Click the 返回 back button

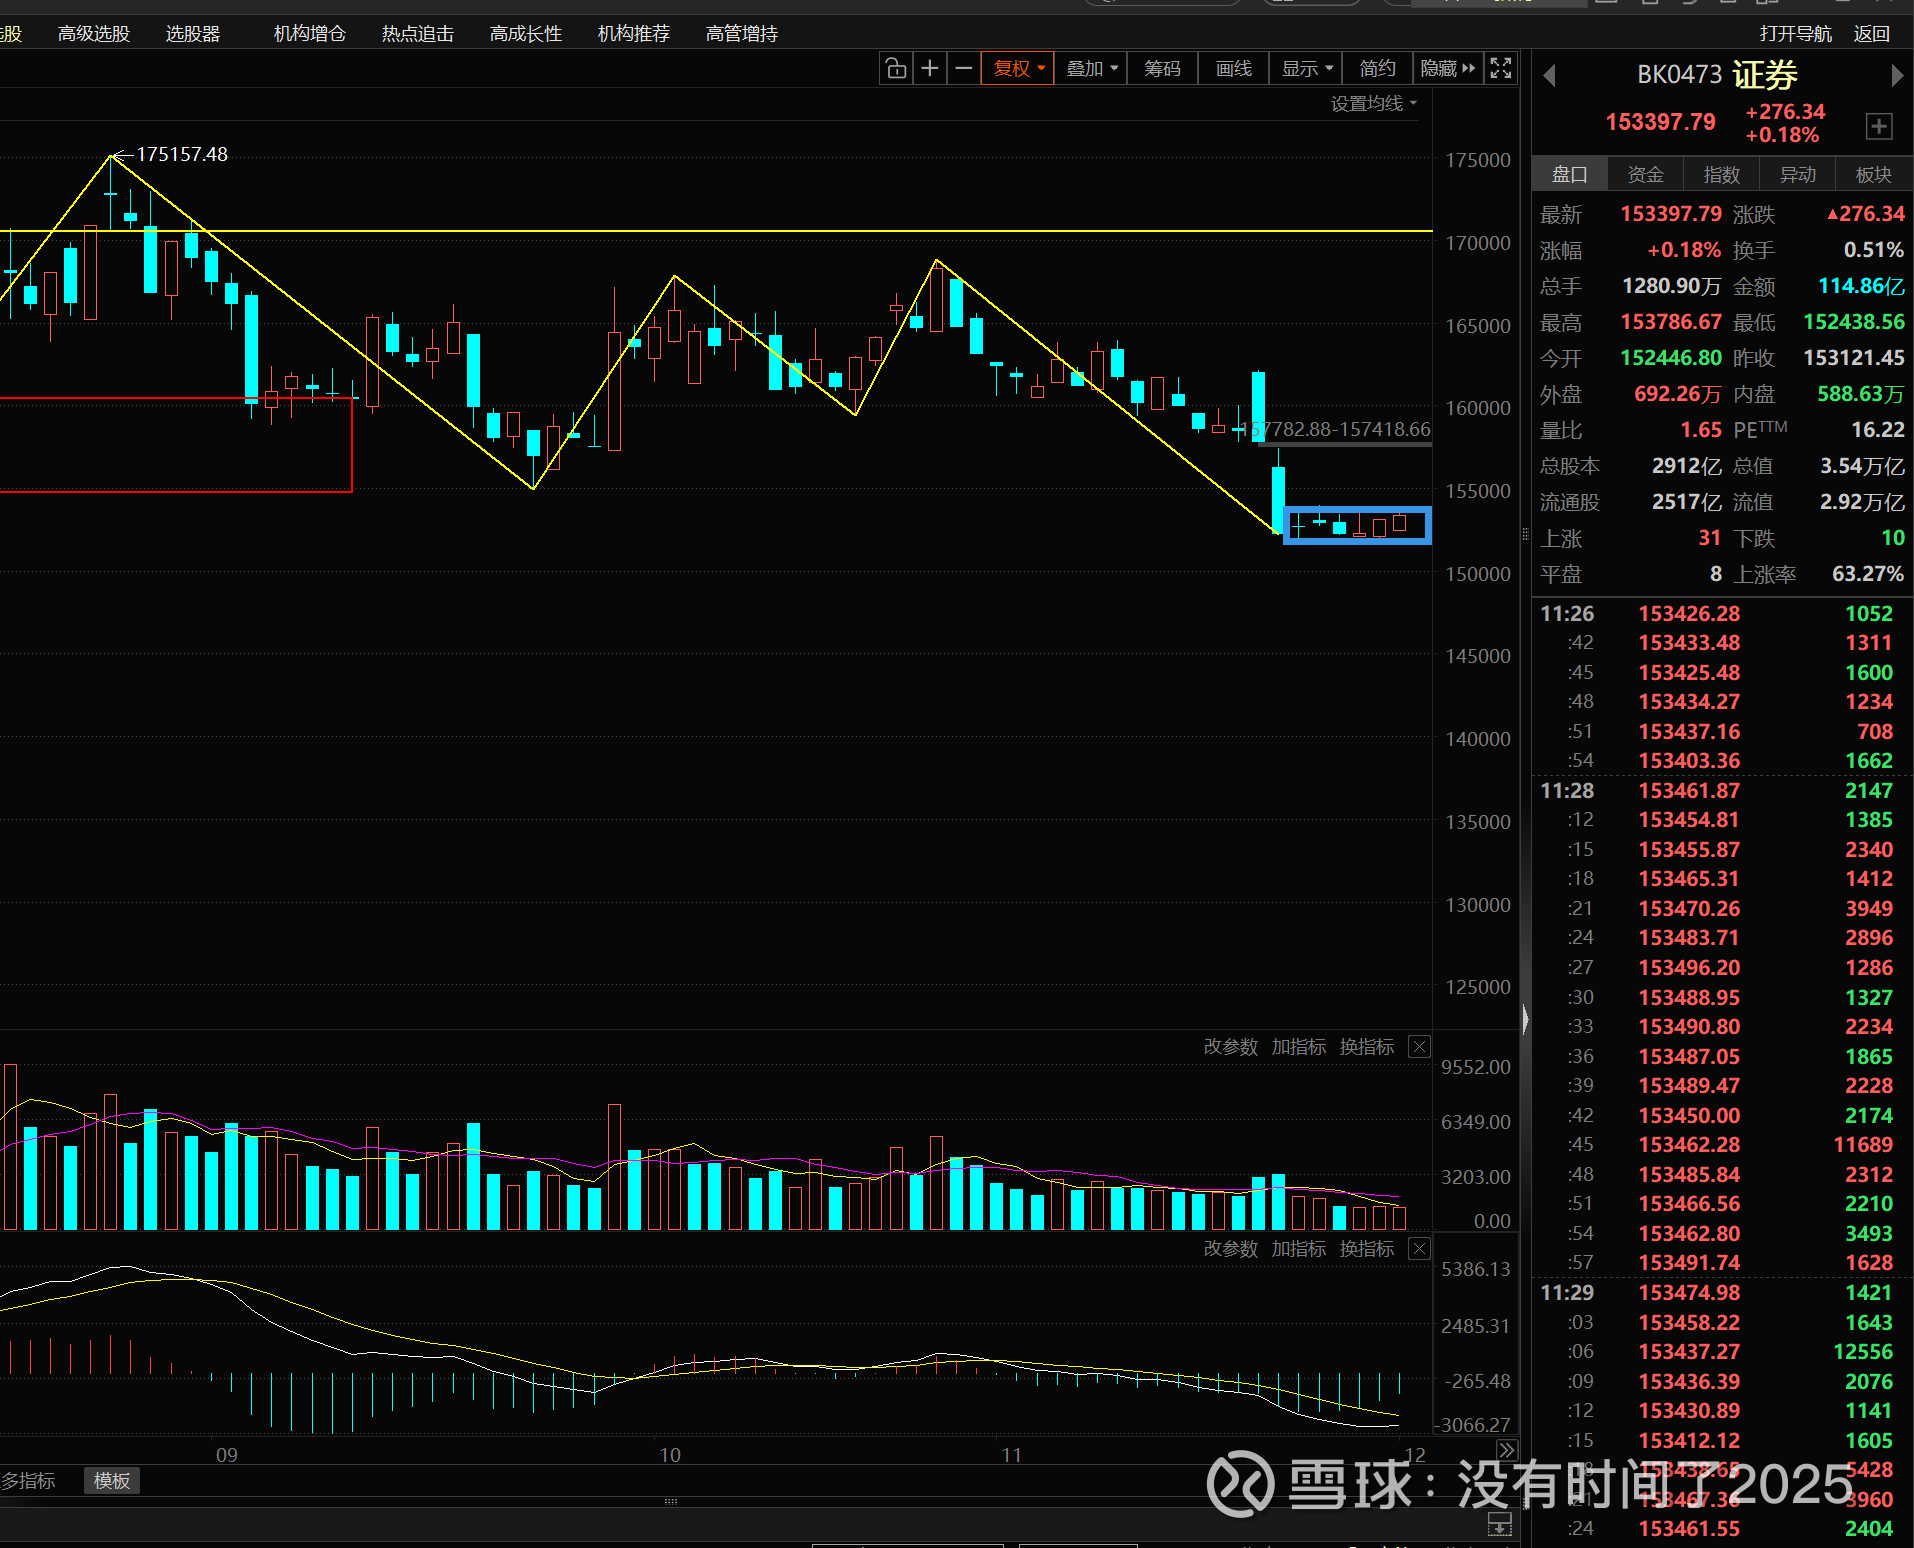pos(1872,34)
